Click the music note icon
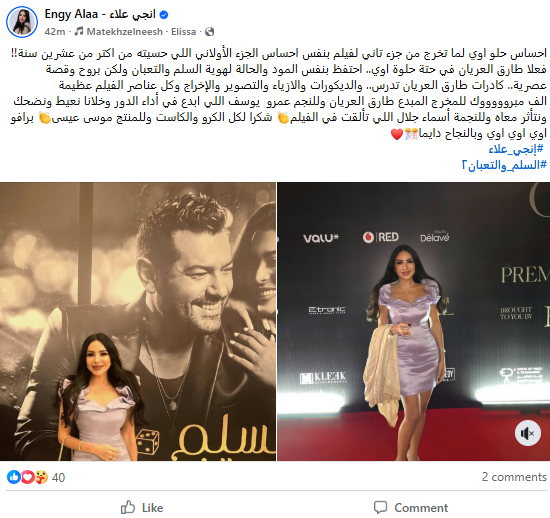The image size is (550, 518). [79, 32]
